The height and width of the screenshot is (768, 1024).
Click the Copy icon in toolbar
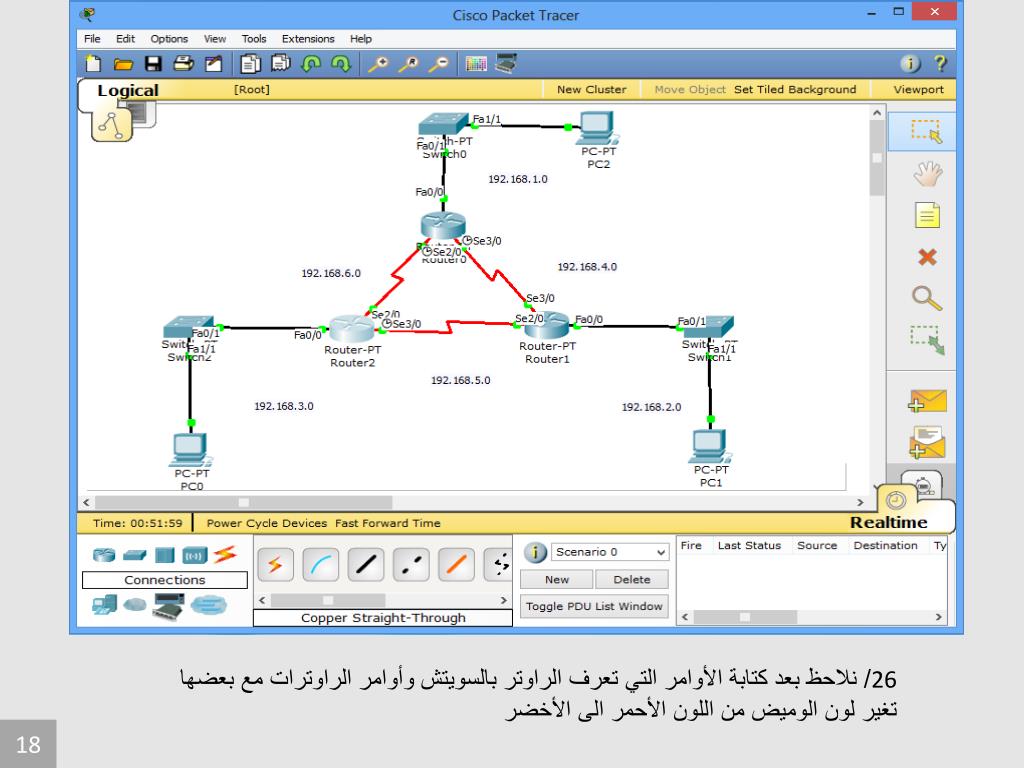(x=250, y=63)
